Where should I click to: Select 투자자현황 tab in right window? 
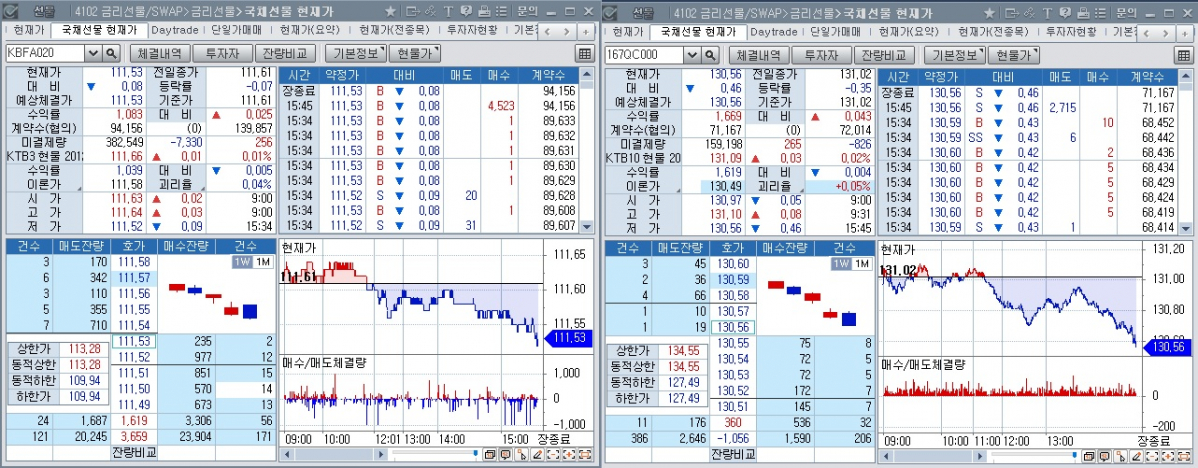point(1070,31)
